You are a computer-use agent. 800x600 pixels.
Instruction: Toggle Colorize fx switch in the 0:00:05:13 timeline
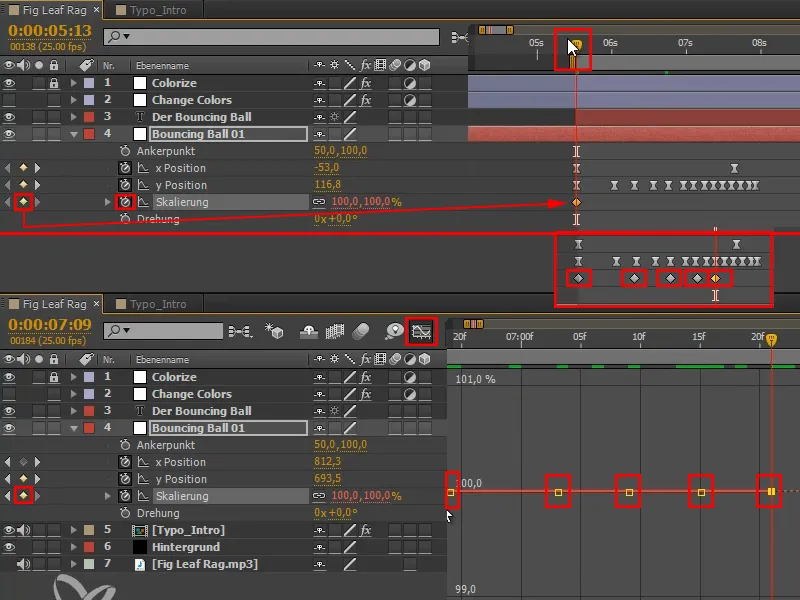coord(365,83)
